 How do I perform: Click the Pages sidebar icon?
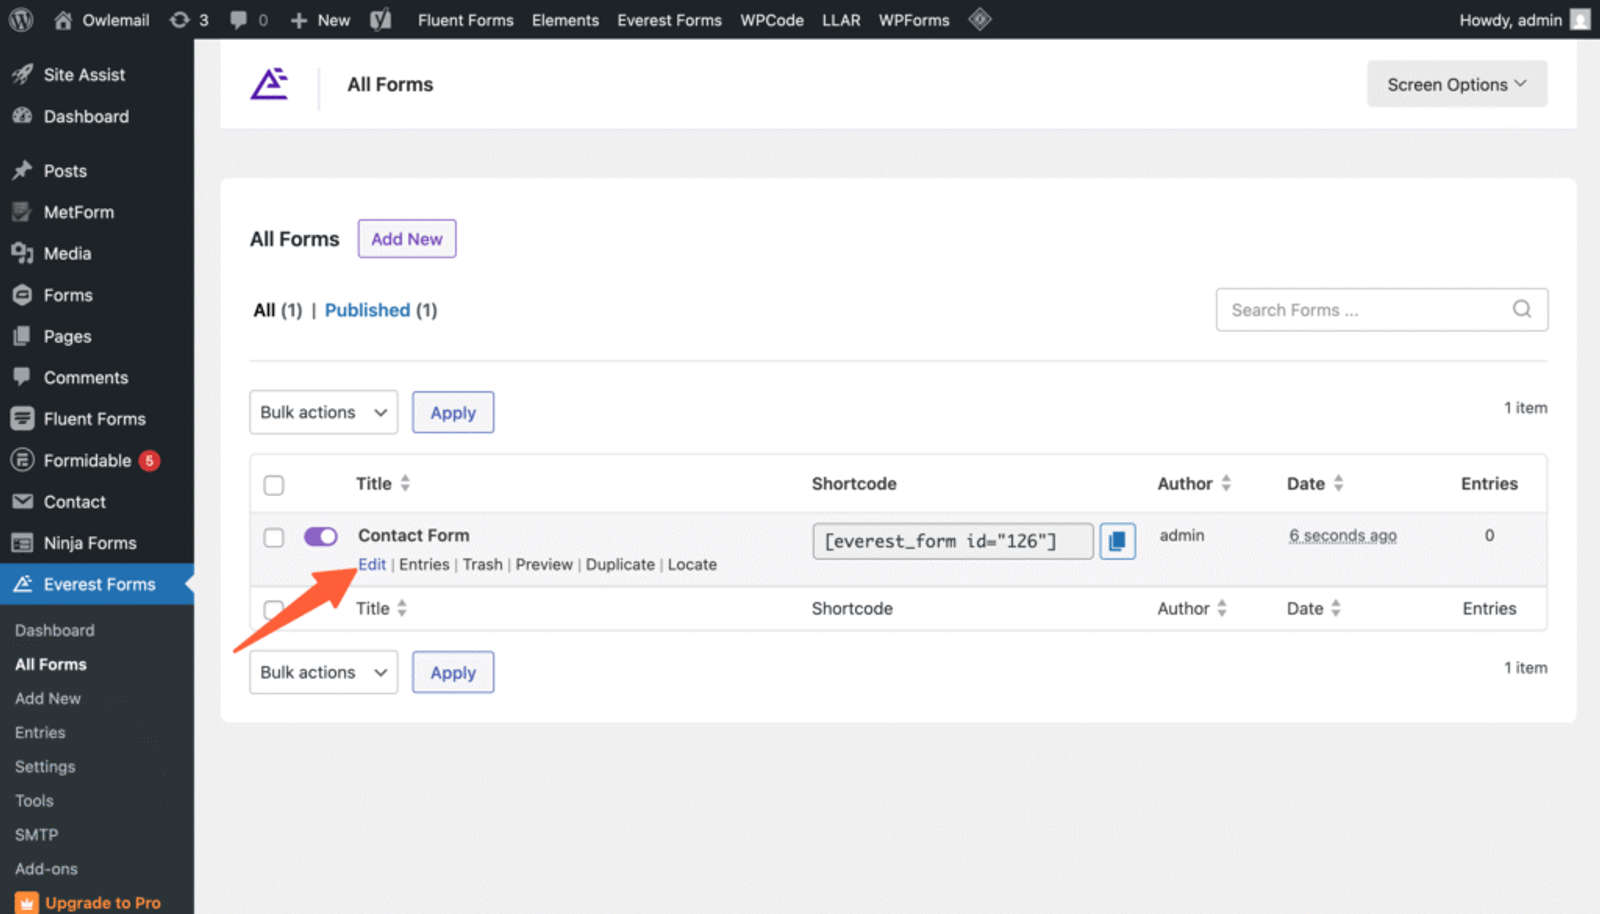pos(22,336)
